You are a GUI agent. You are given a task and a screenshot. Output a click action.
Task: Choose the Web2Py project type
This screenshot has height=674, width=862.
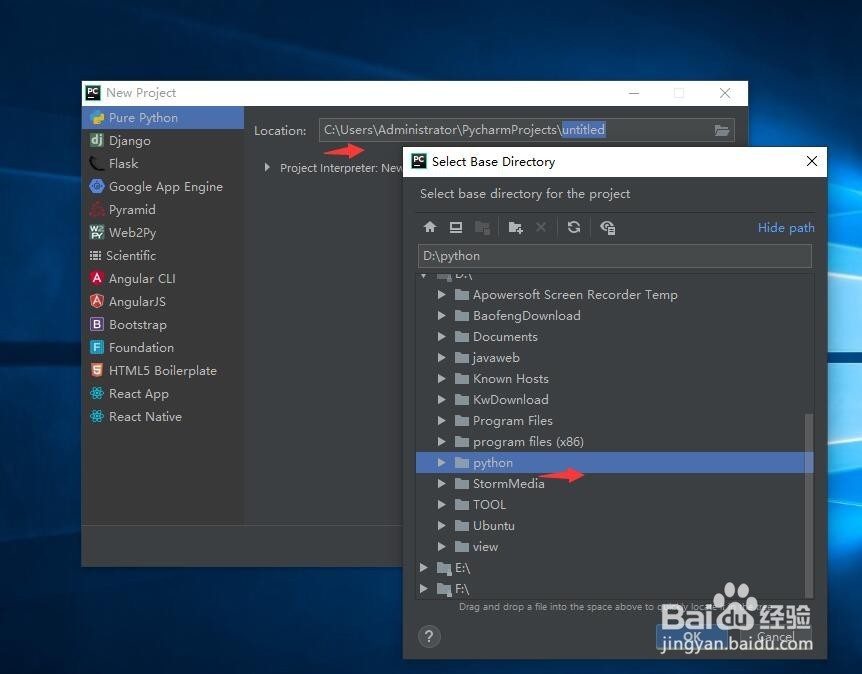click(162, 233)
